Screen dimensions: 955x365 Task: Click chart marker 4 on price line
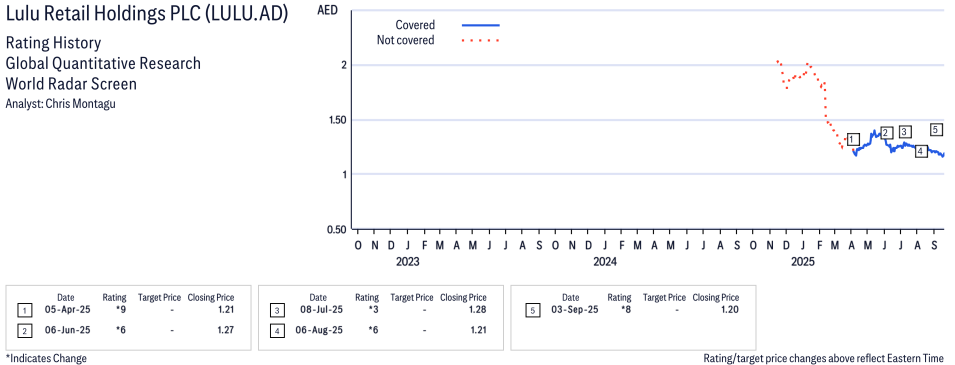tap(921, 151)
